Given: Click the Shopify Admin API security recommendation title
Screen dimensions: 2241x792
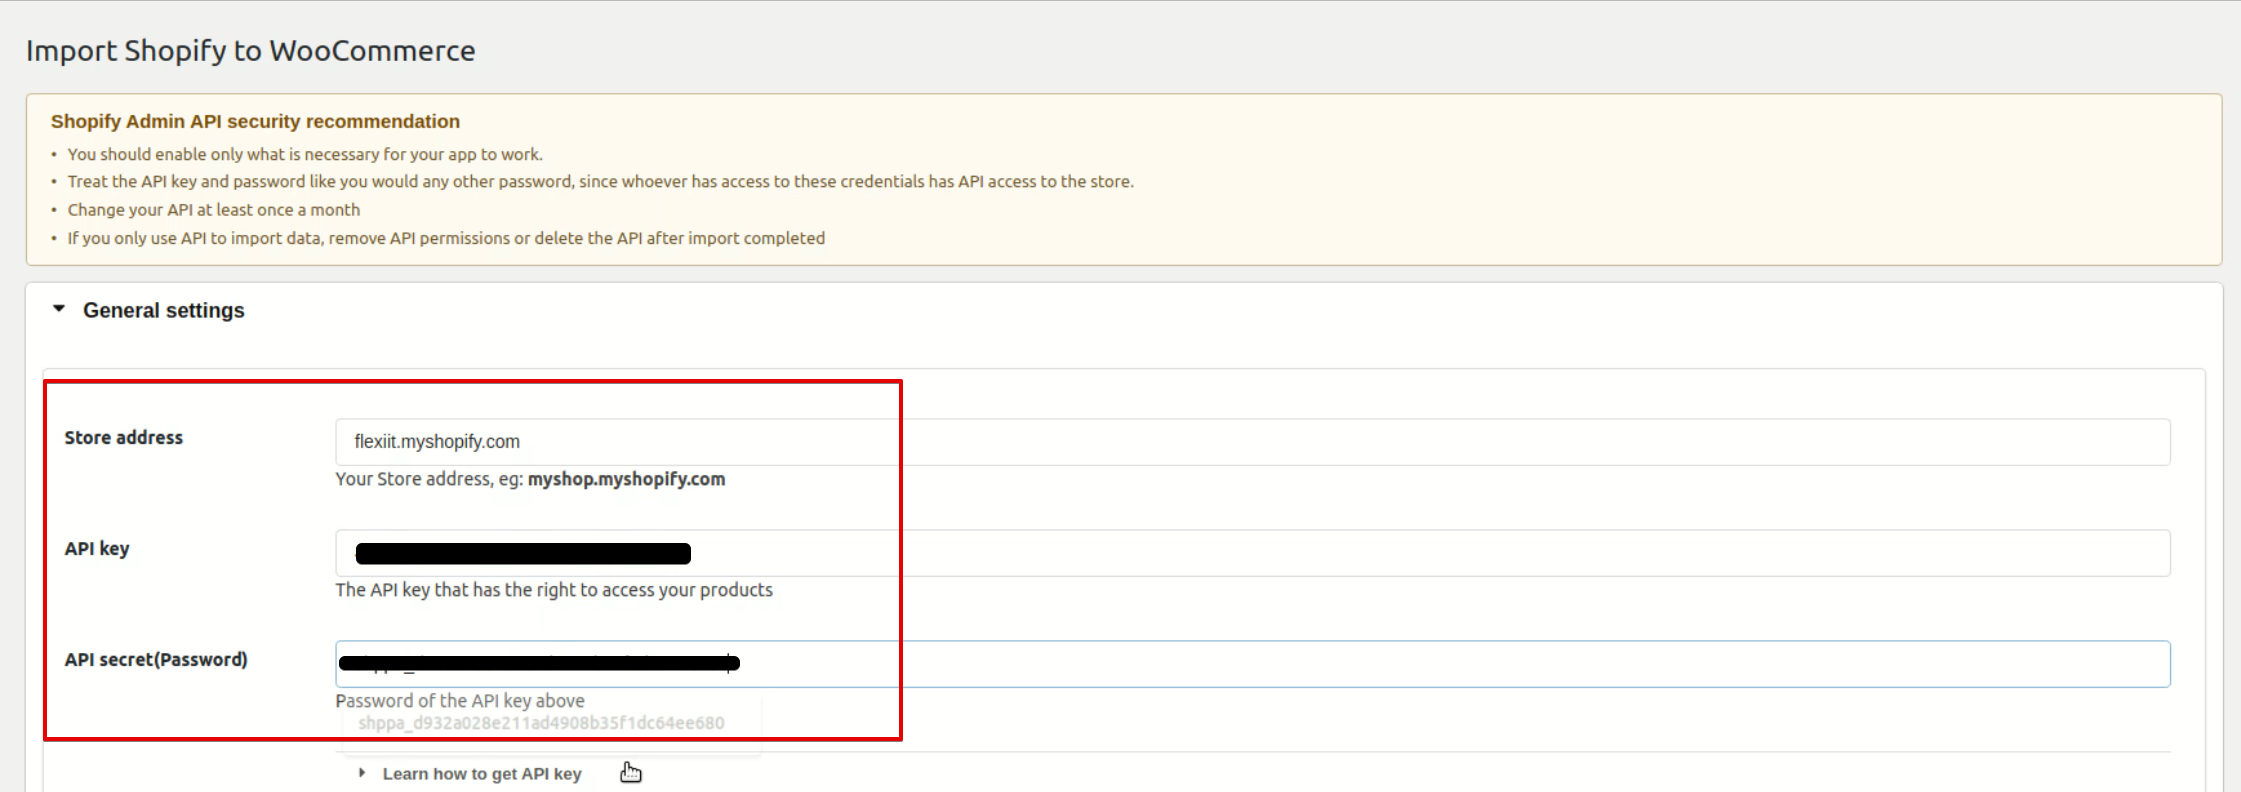Looking at the screenshot, I should [x=255, y=121].
